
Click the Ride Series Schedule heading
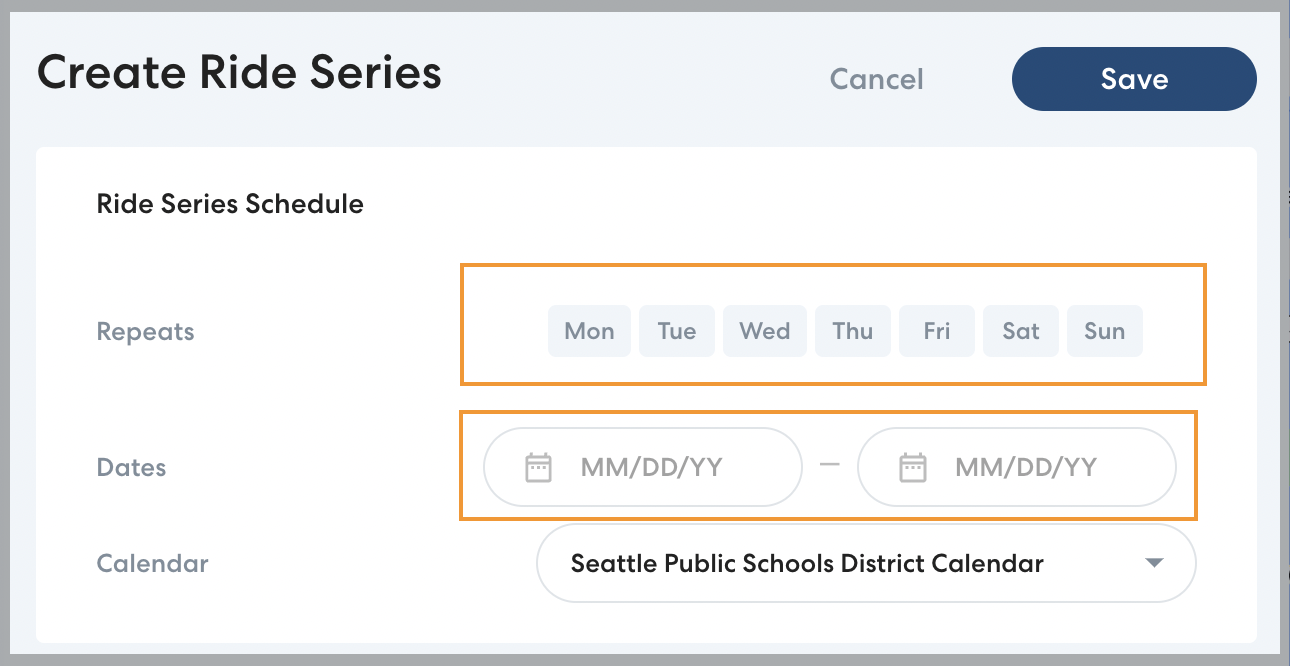230,204
